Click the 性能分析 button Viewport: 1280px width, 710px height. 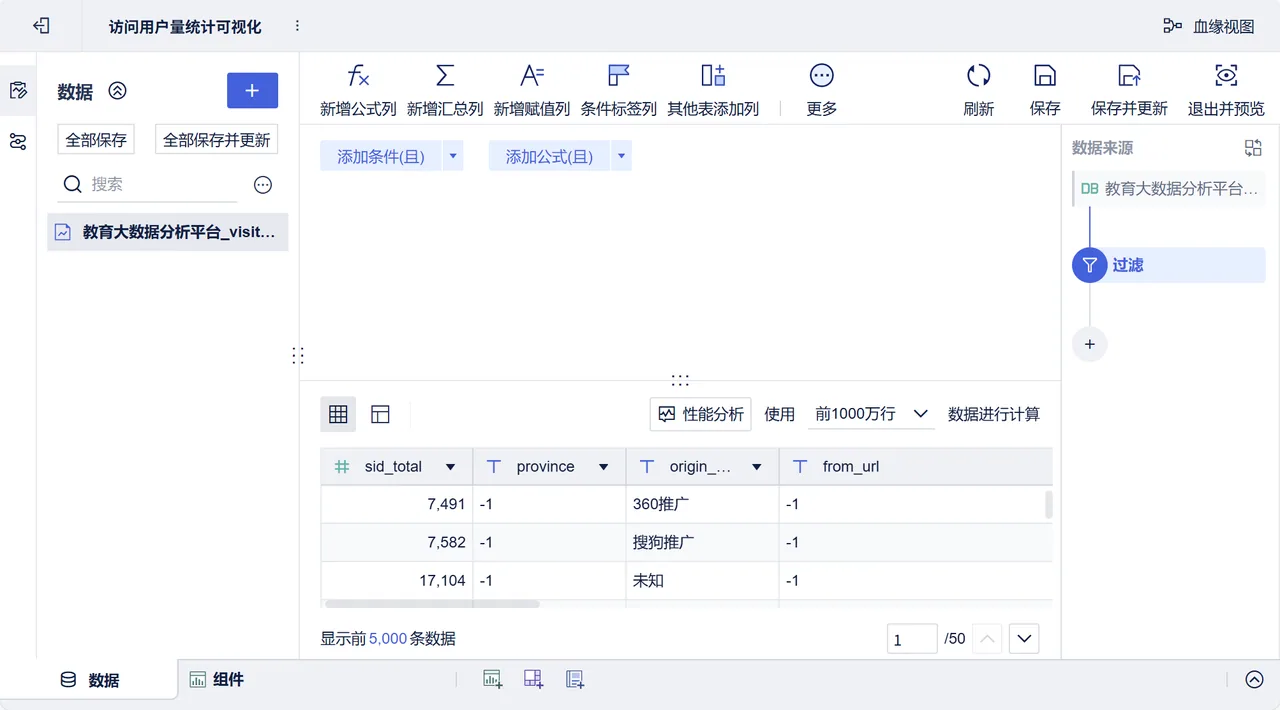tap(700, 414)
